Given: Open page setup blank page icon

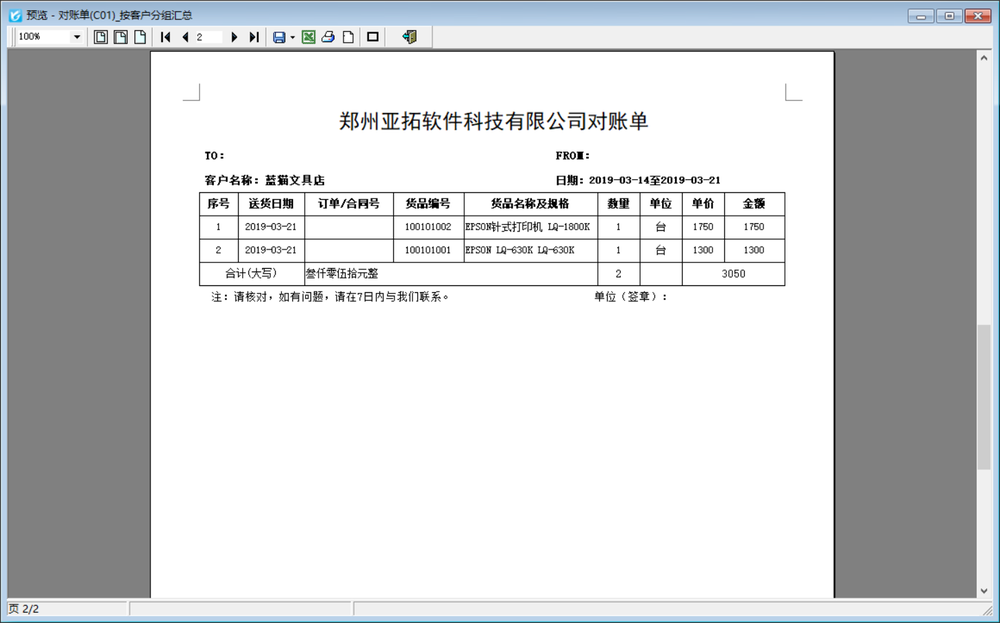Looking at the screenshot, I should (348, 37).
